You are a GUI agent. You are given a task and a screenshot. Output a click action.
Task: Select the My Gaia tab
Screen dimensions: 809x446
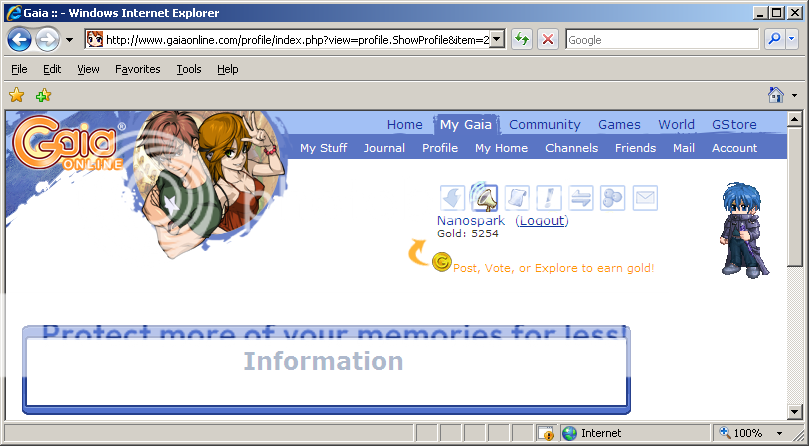point(465,125)
